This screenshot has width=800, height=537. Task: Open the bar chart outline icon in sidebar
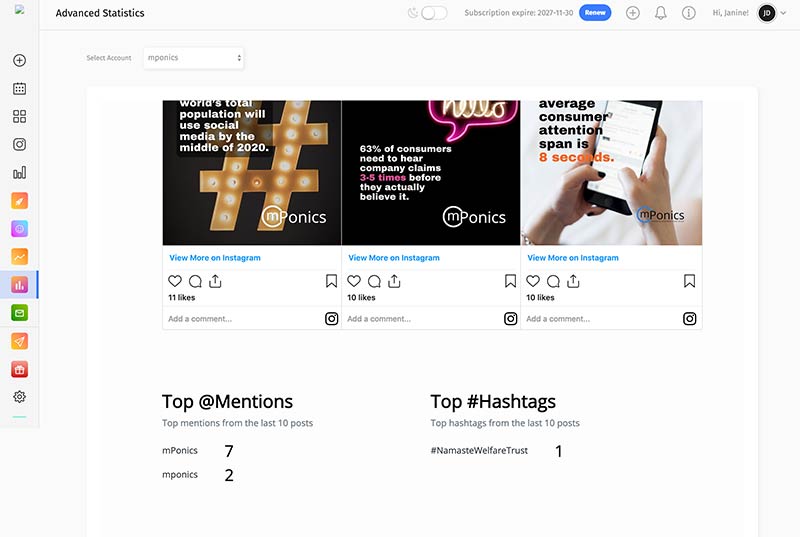click(19, 172)
